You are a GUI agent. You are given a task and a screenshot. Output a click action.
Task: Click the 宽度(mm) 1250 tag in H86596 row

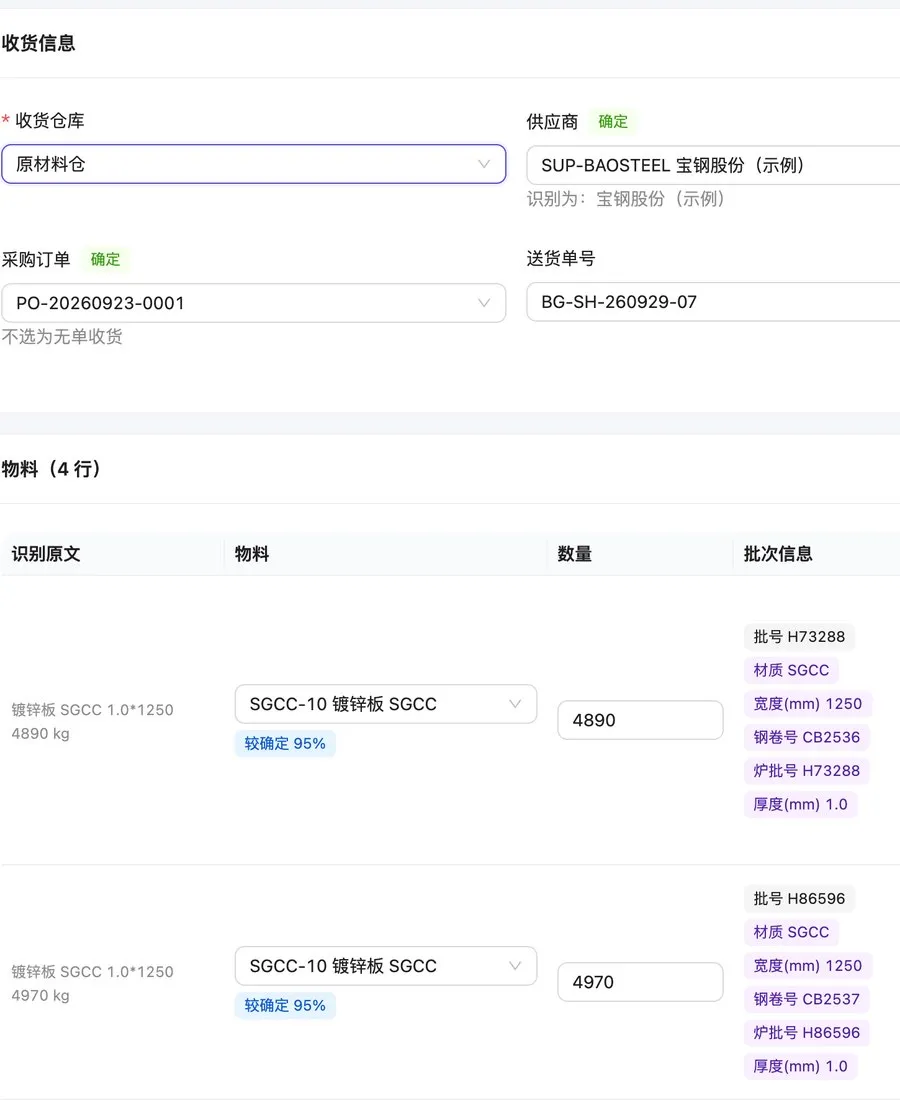[808, 965]
